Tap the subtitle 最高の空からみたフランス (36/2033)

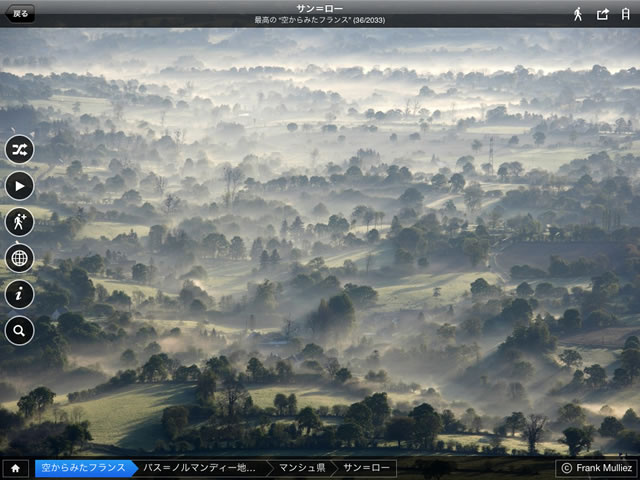coord(320,20)
